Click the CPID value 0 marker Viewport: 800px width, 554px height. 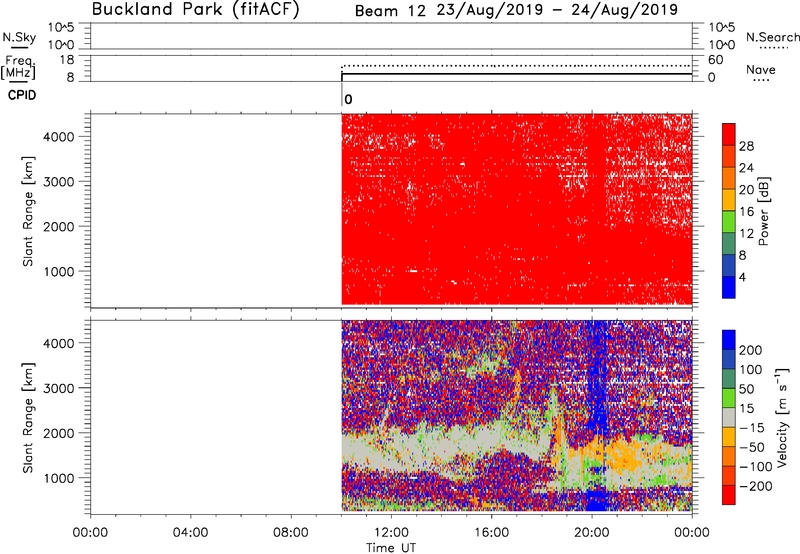click(x=348, y=99)
